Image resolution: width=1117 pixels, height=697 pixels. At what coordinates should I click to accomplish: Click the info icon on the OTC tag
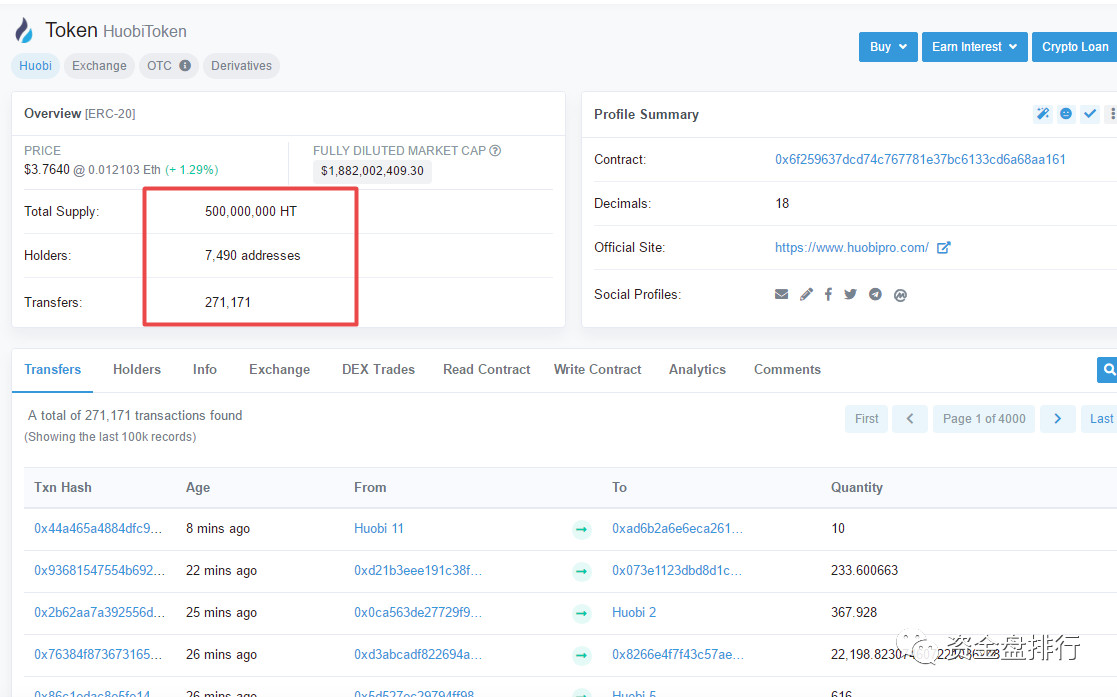185,66
